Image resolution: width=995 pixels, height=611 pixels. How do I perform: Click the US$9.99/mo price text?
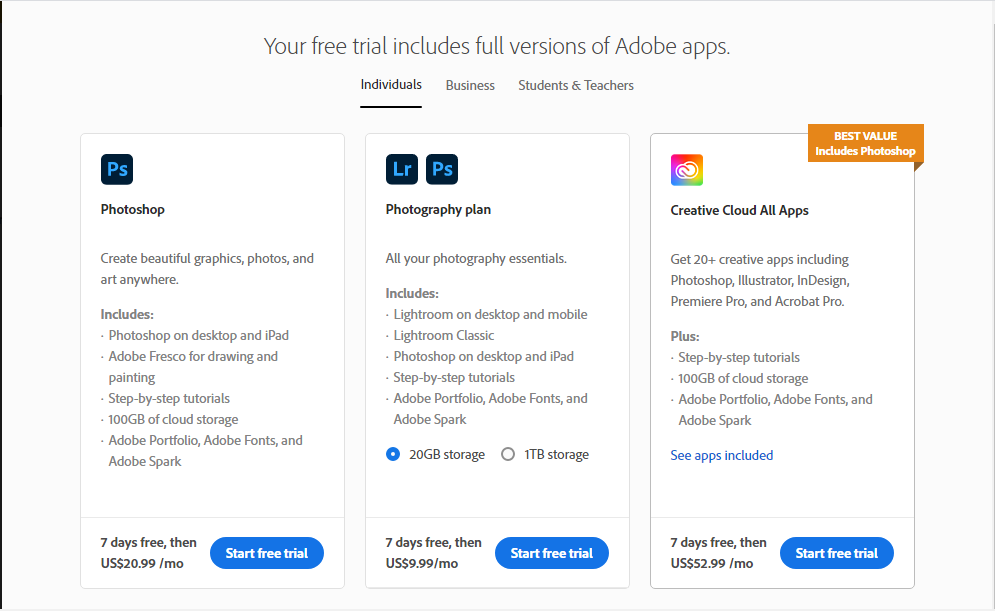tap(422, 563)
